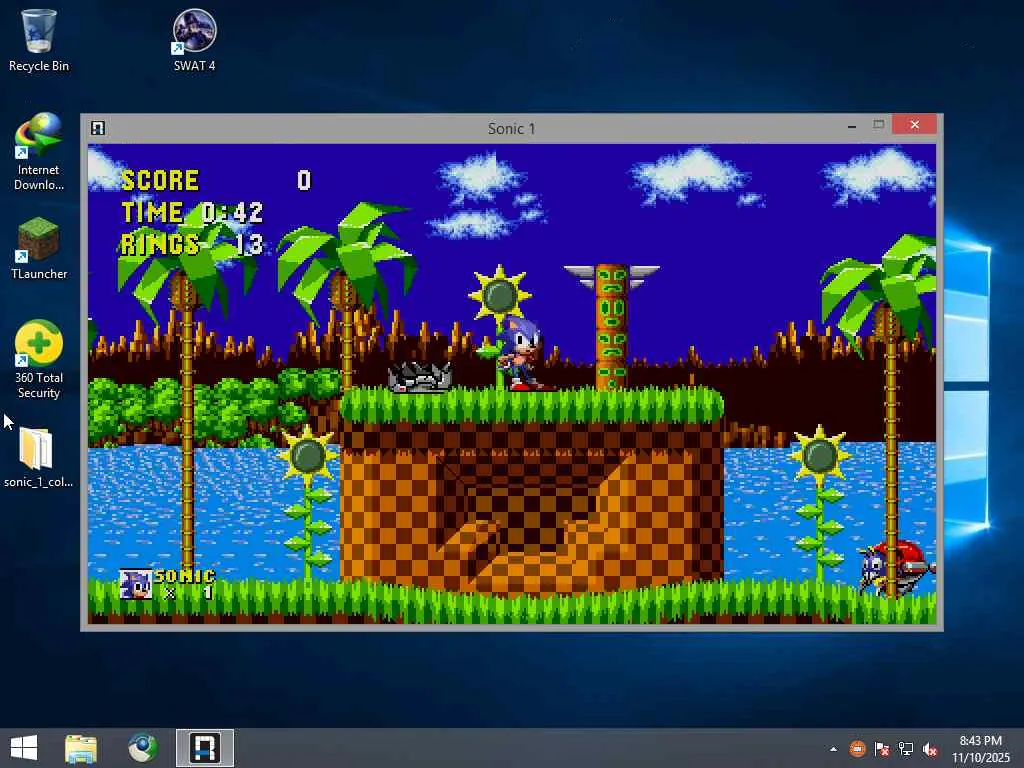Open 360 Total Security shortcut

[39, 359]
